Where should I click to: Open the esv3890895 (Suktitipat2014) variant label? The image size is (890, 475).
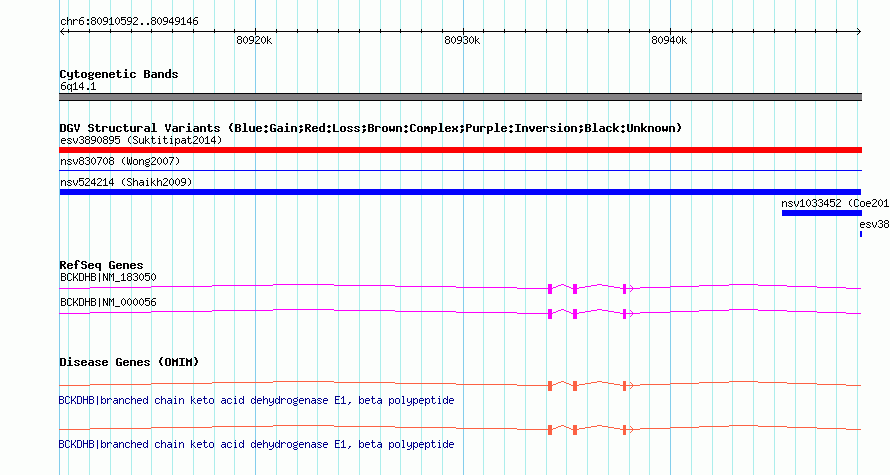coord(141,140)
